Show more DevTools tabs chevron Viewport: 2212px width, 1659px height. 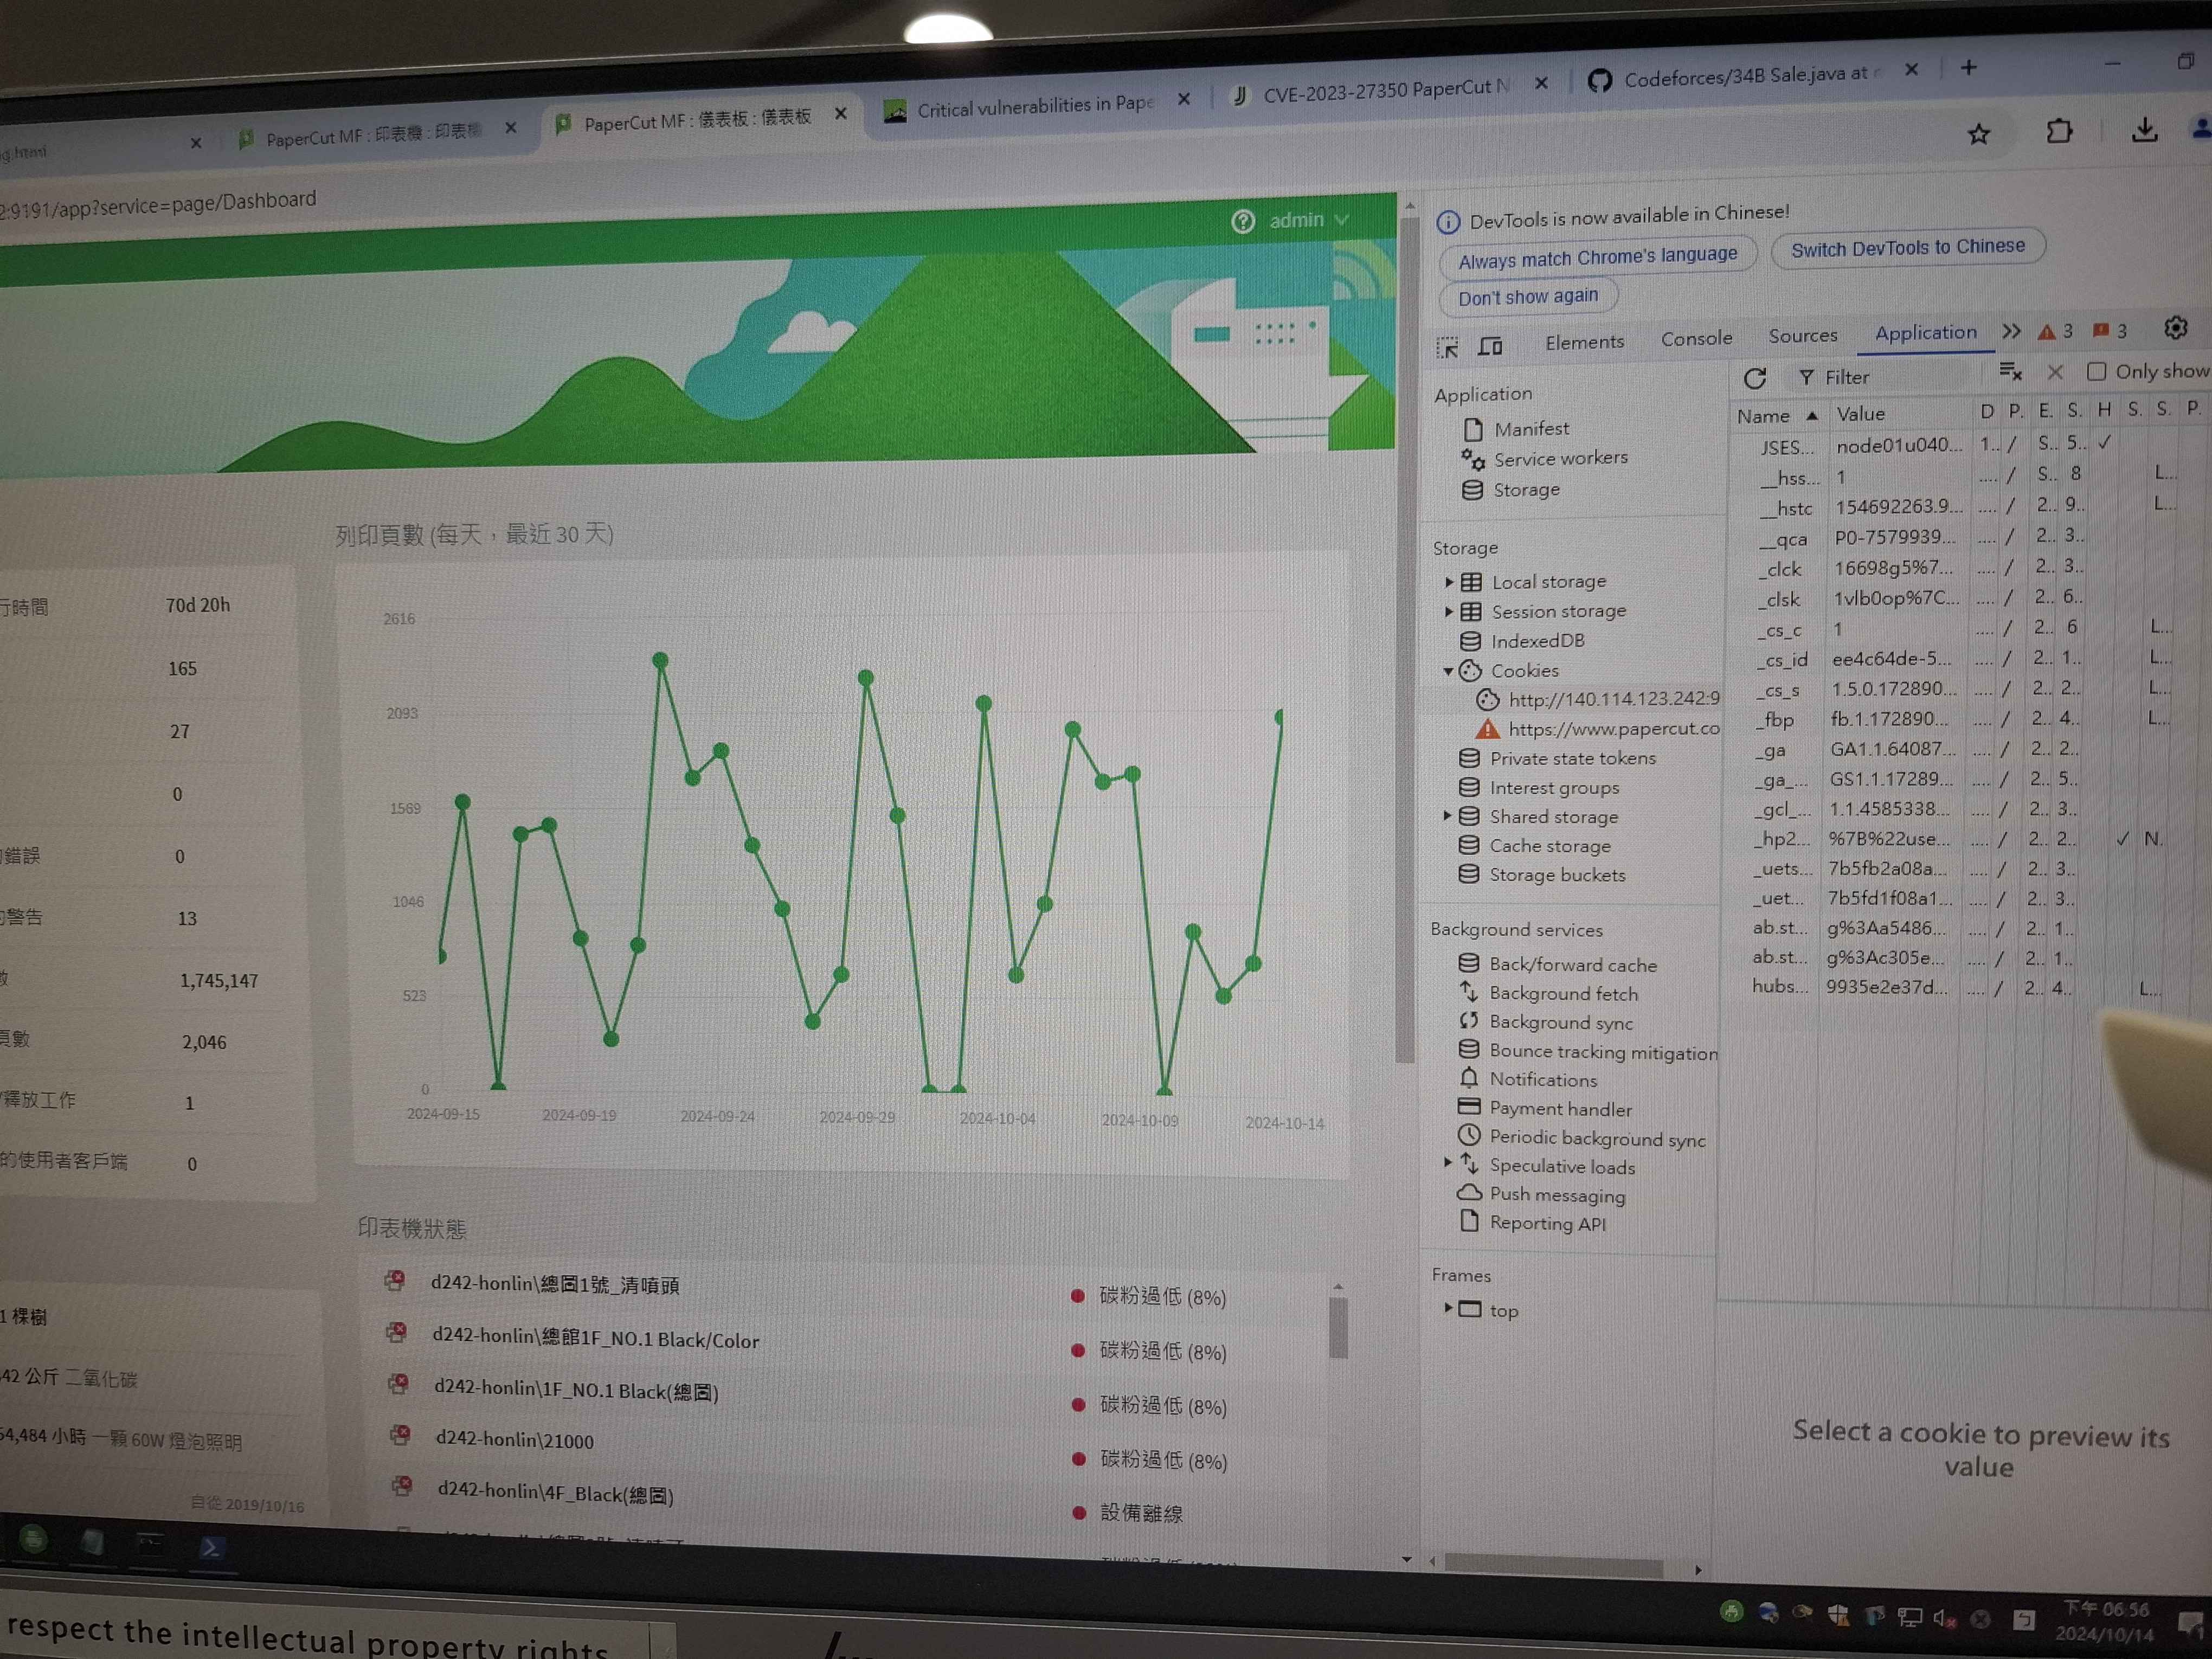click(2011, 331)
